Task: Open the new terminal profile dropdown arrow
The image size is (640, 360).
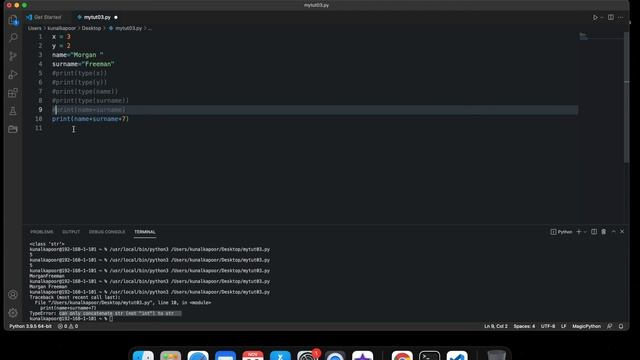Action: click(x=585, y=232)
